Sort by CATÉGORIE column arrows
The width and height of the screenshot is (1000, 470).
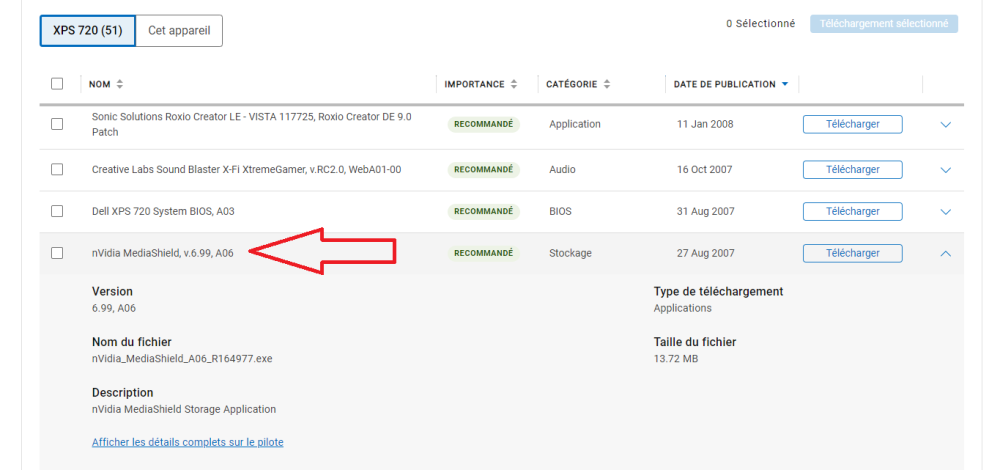607,84
